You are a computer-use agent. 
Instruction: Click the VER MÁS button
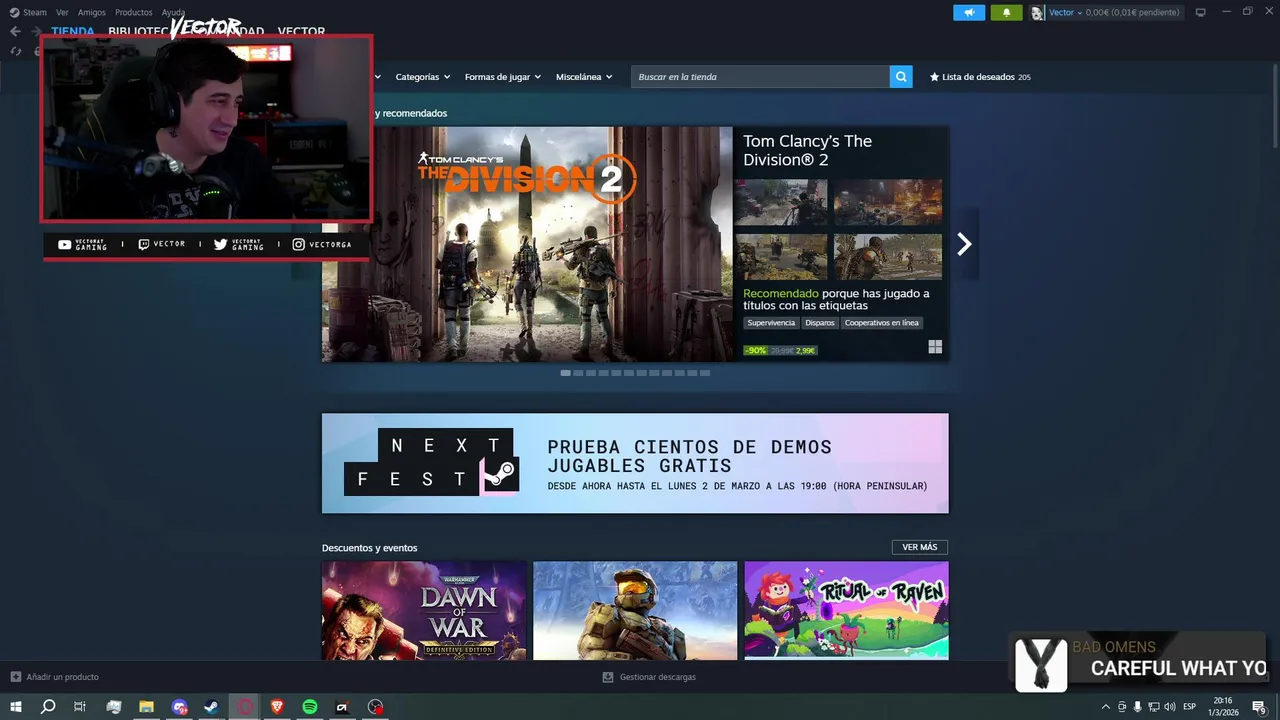(x=920, y=547)
